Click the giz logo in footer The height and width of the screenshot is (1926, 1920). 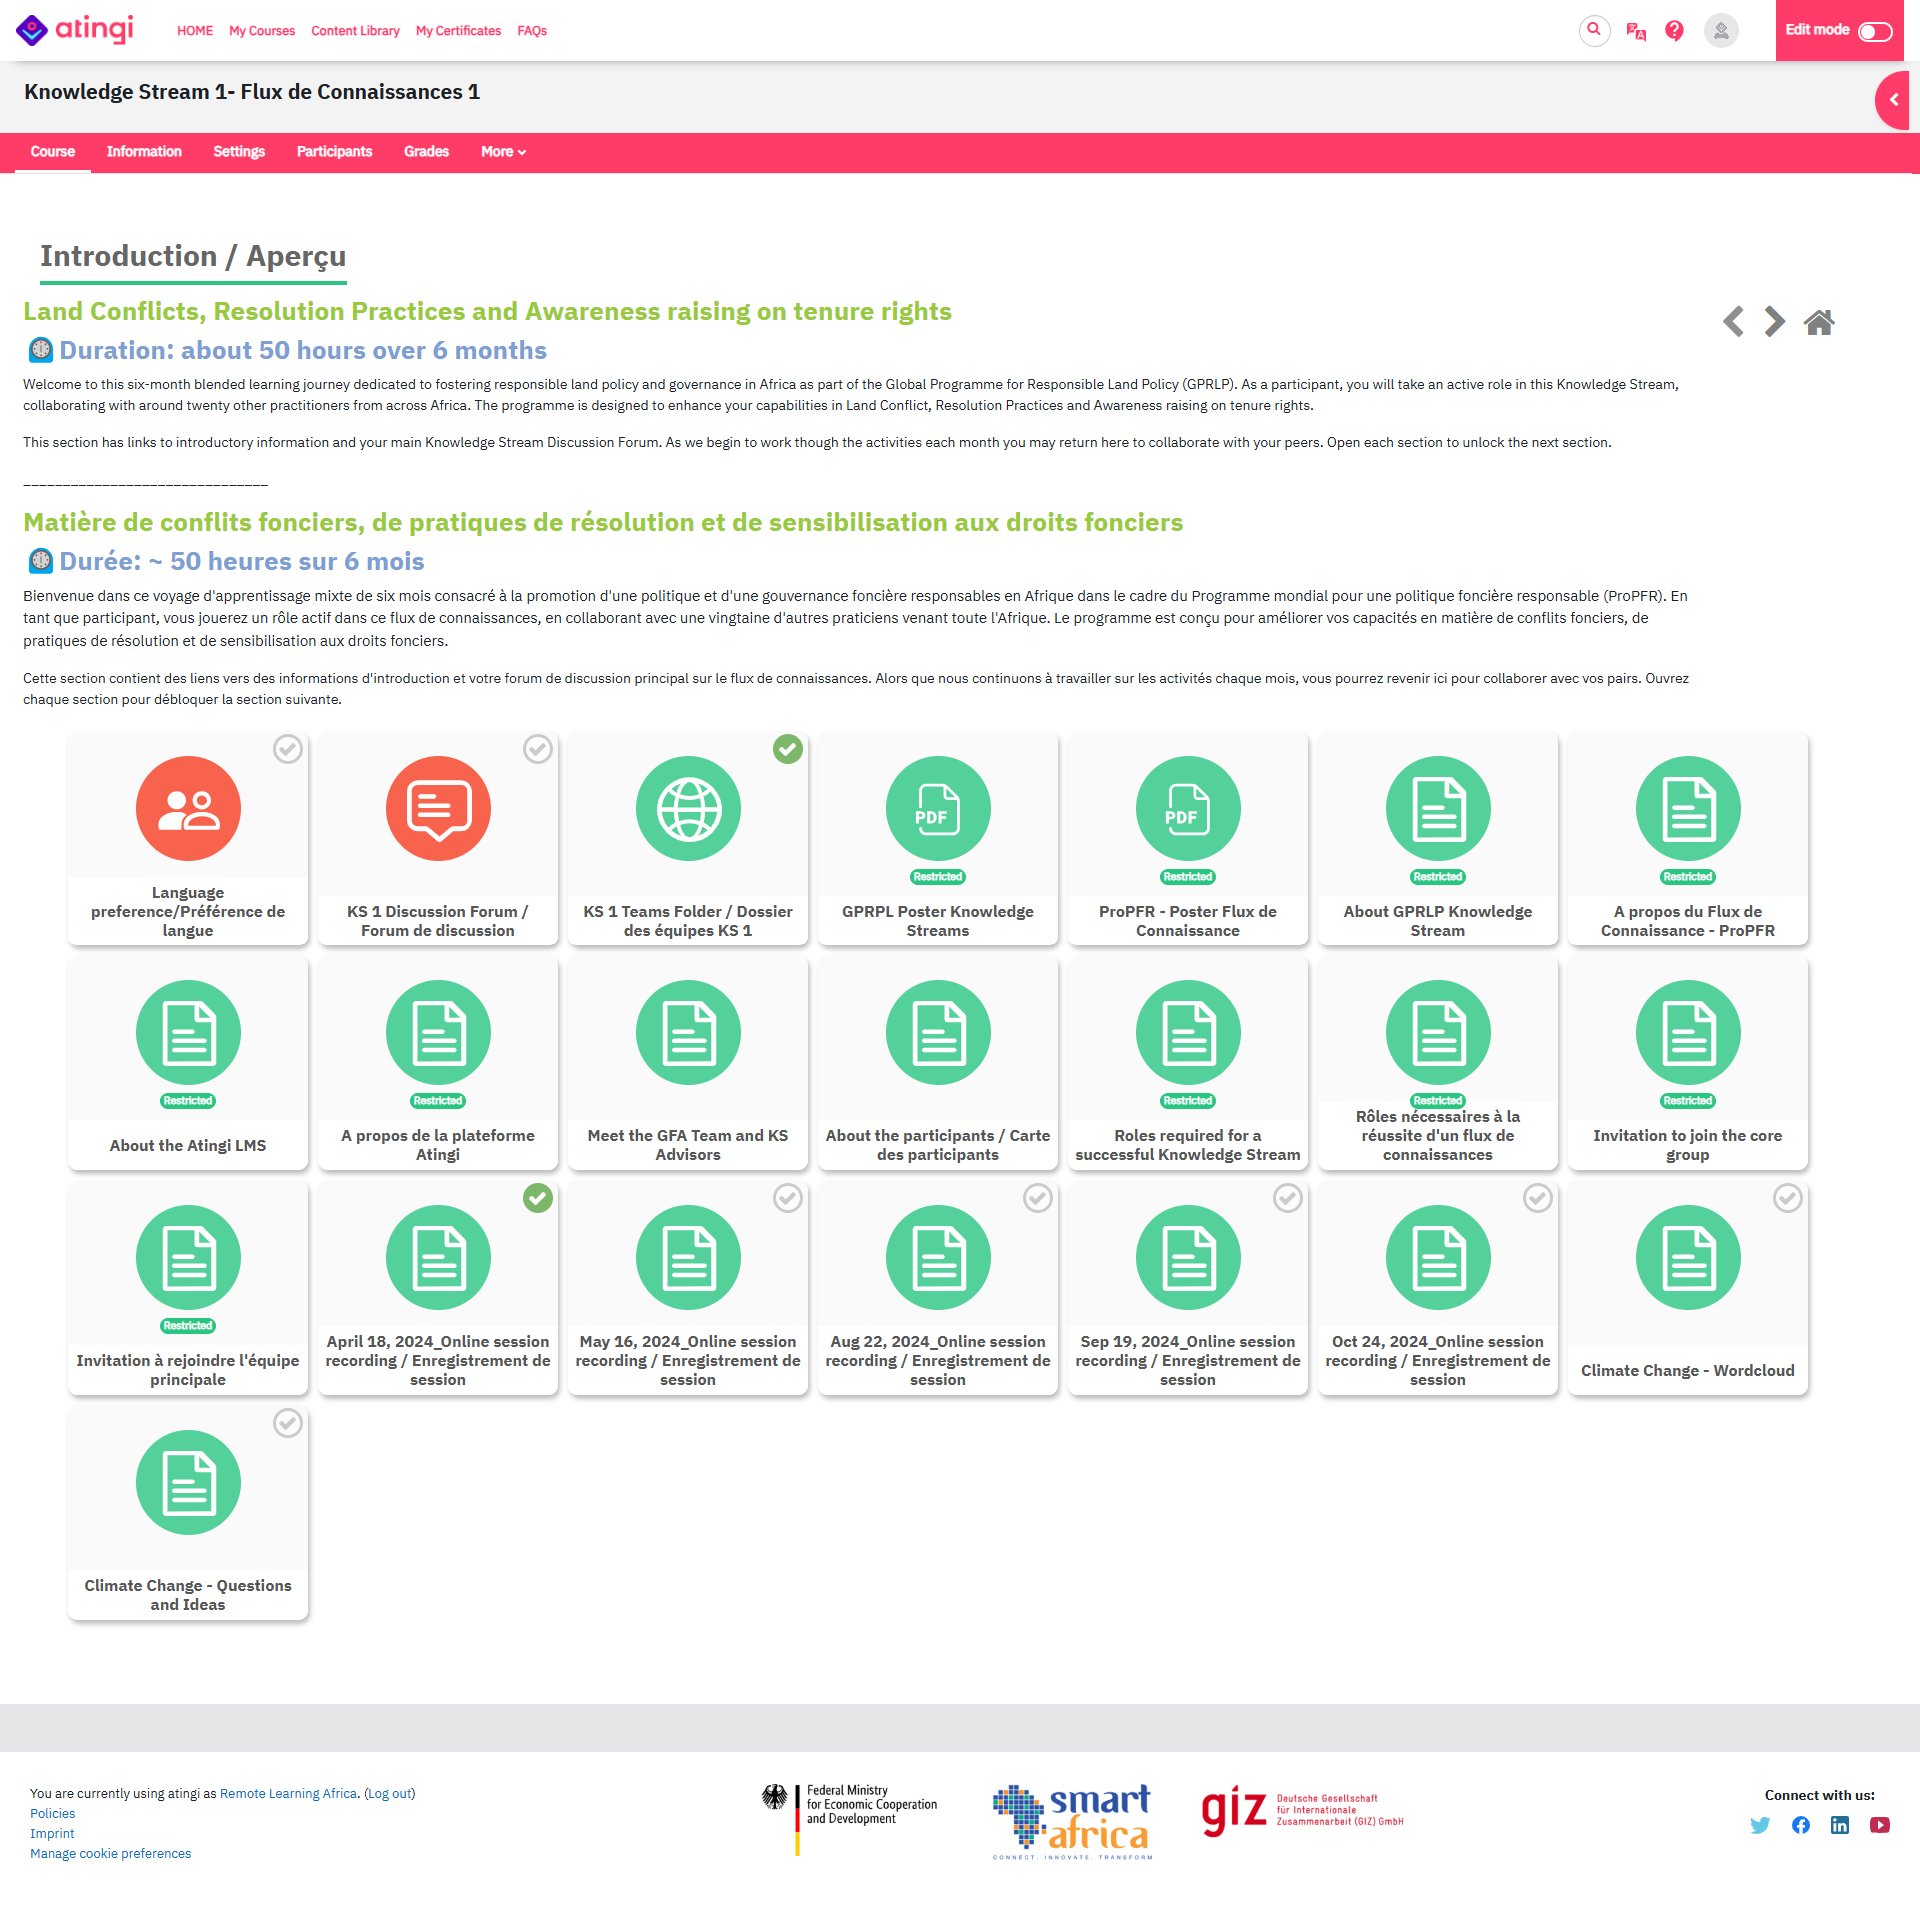(x=1302, y=1811)
